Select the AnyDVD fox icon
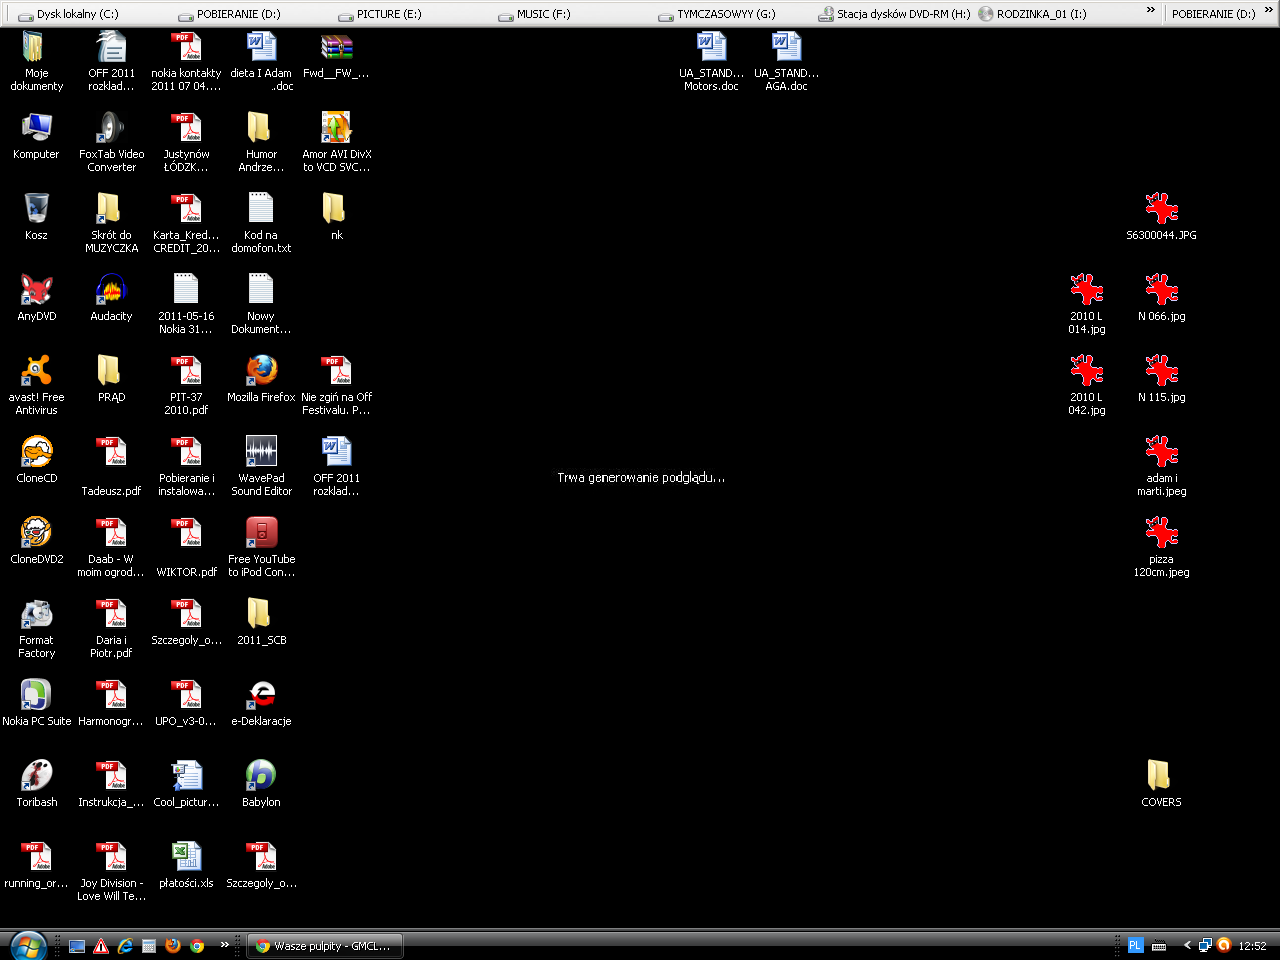The image size is (1280, 960). [x=37, y=291]
